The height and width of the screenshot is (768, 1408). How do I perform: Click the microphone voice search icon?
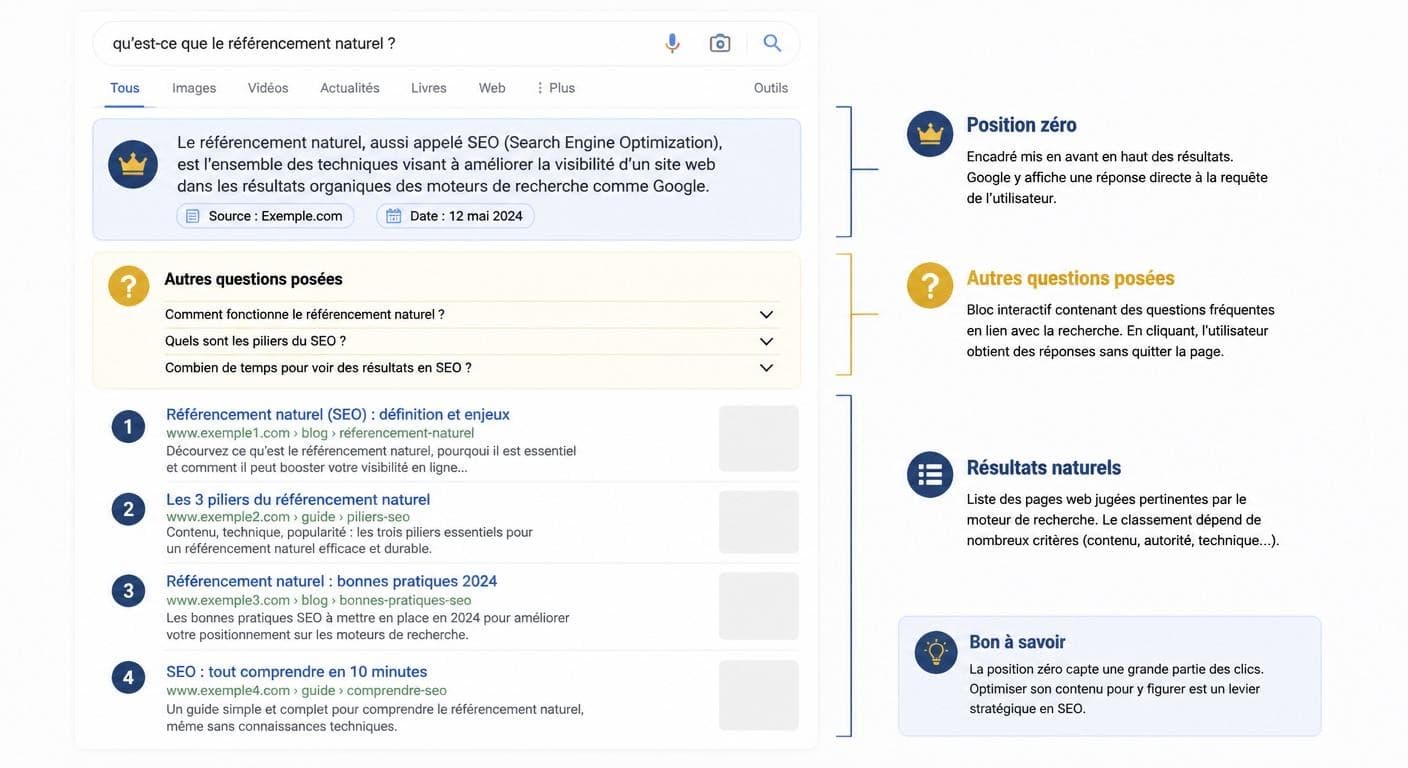pos(672,43)
